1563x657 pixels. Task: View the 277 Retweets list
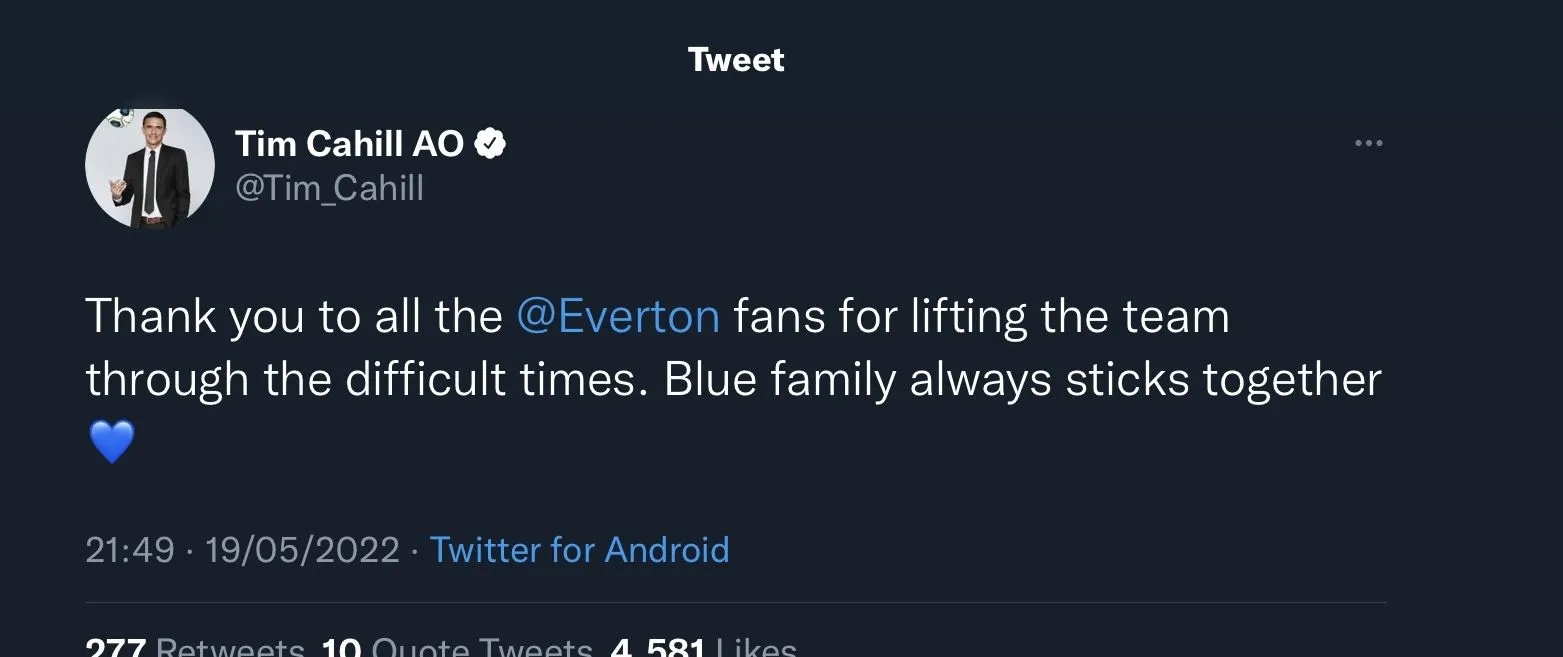click(x=195, y=647)
